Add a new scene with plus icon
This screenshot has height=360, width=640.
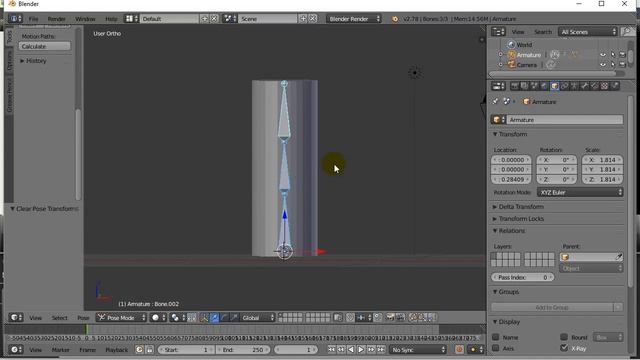pos(303,19)
